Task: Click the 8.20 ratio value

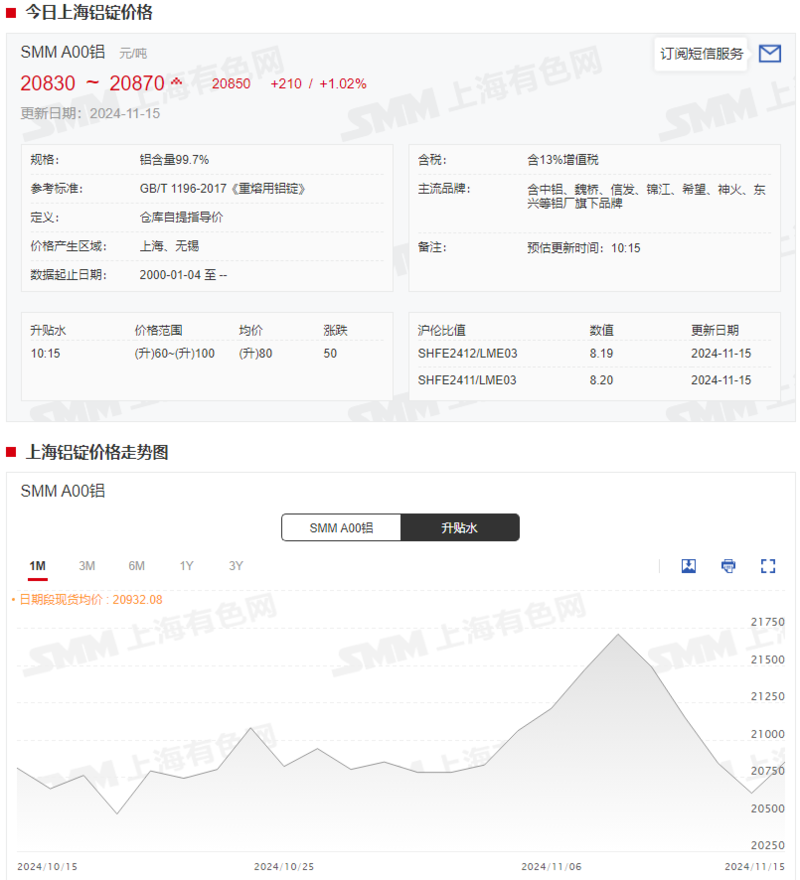Action: pos(601,380)
